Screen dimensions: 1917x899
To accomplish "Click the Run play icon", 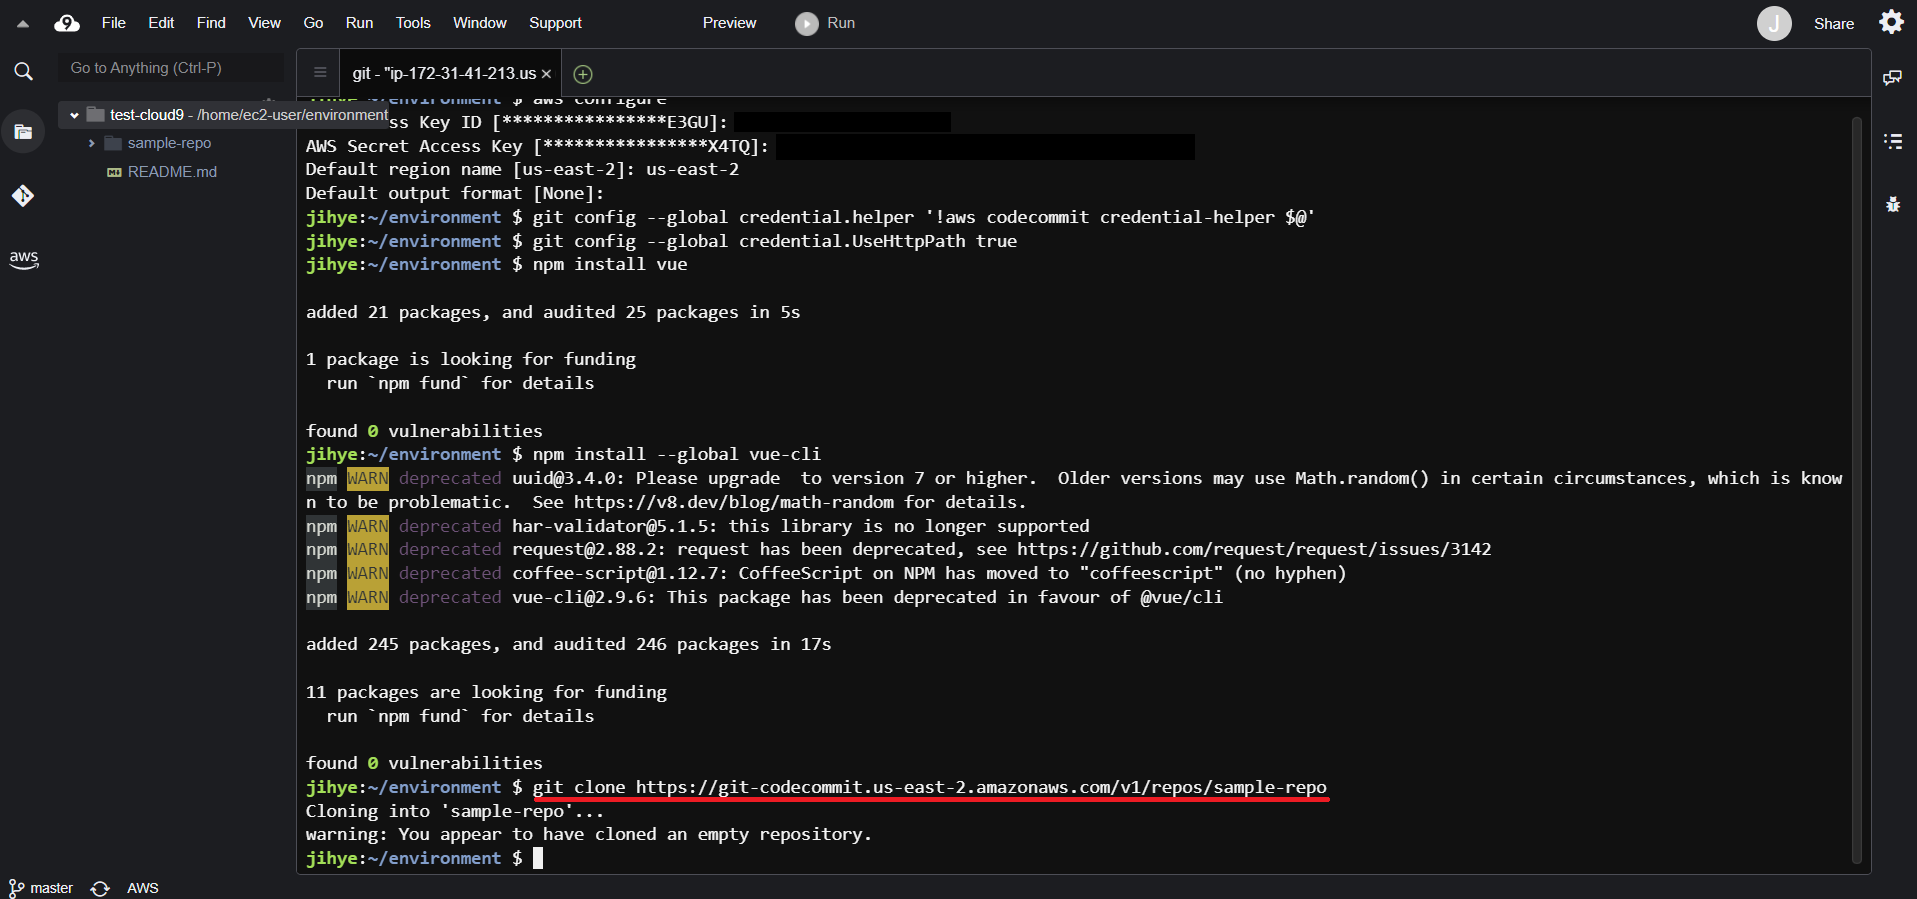I will point(806,23).
